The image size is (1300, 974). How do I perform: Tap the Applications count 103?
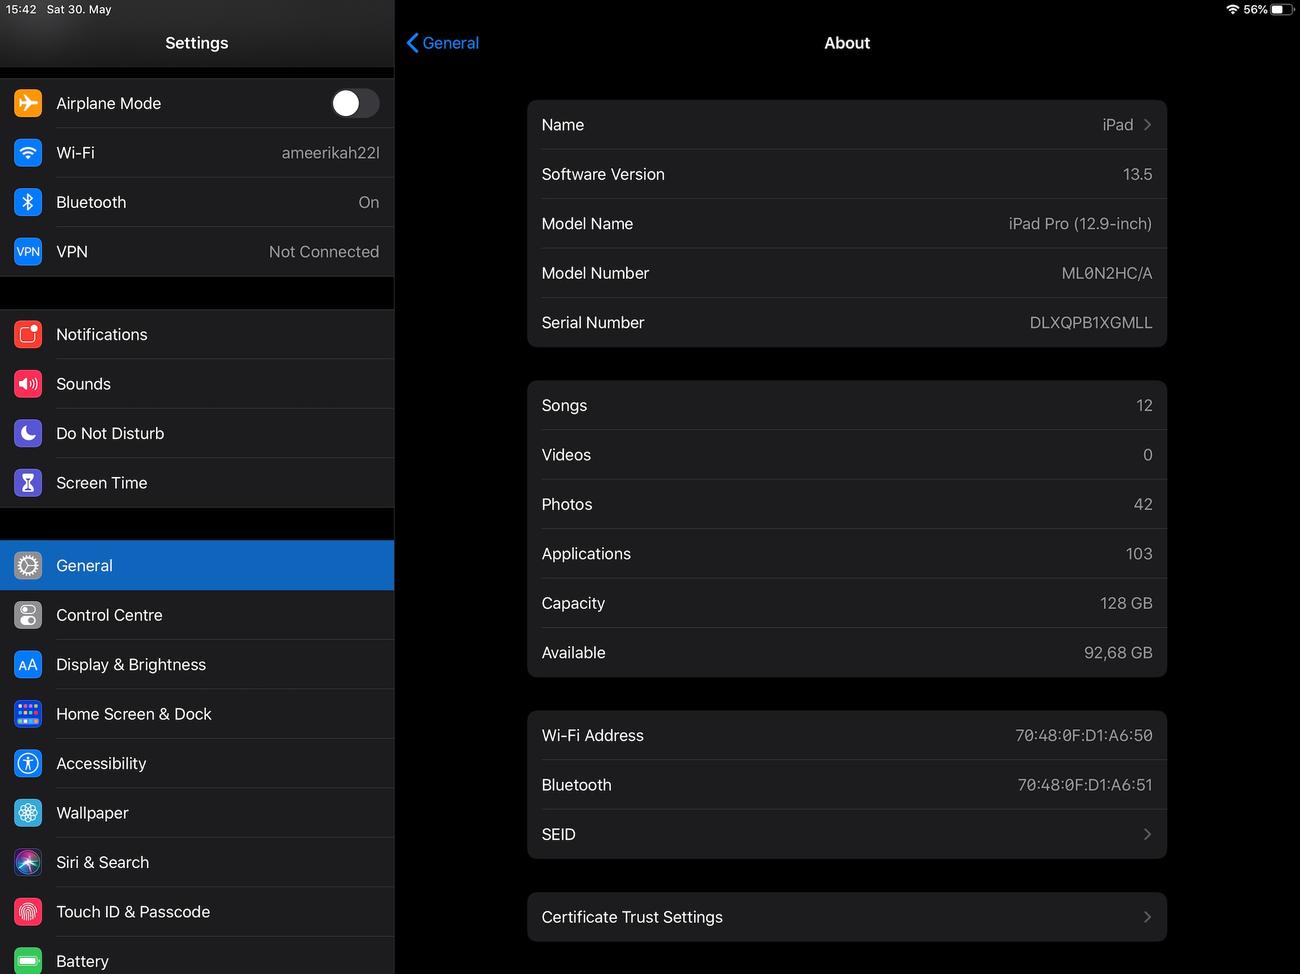click(1139, 554)
